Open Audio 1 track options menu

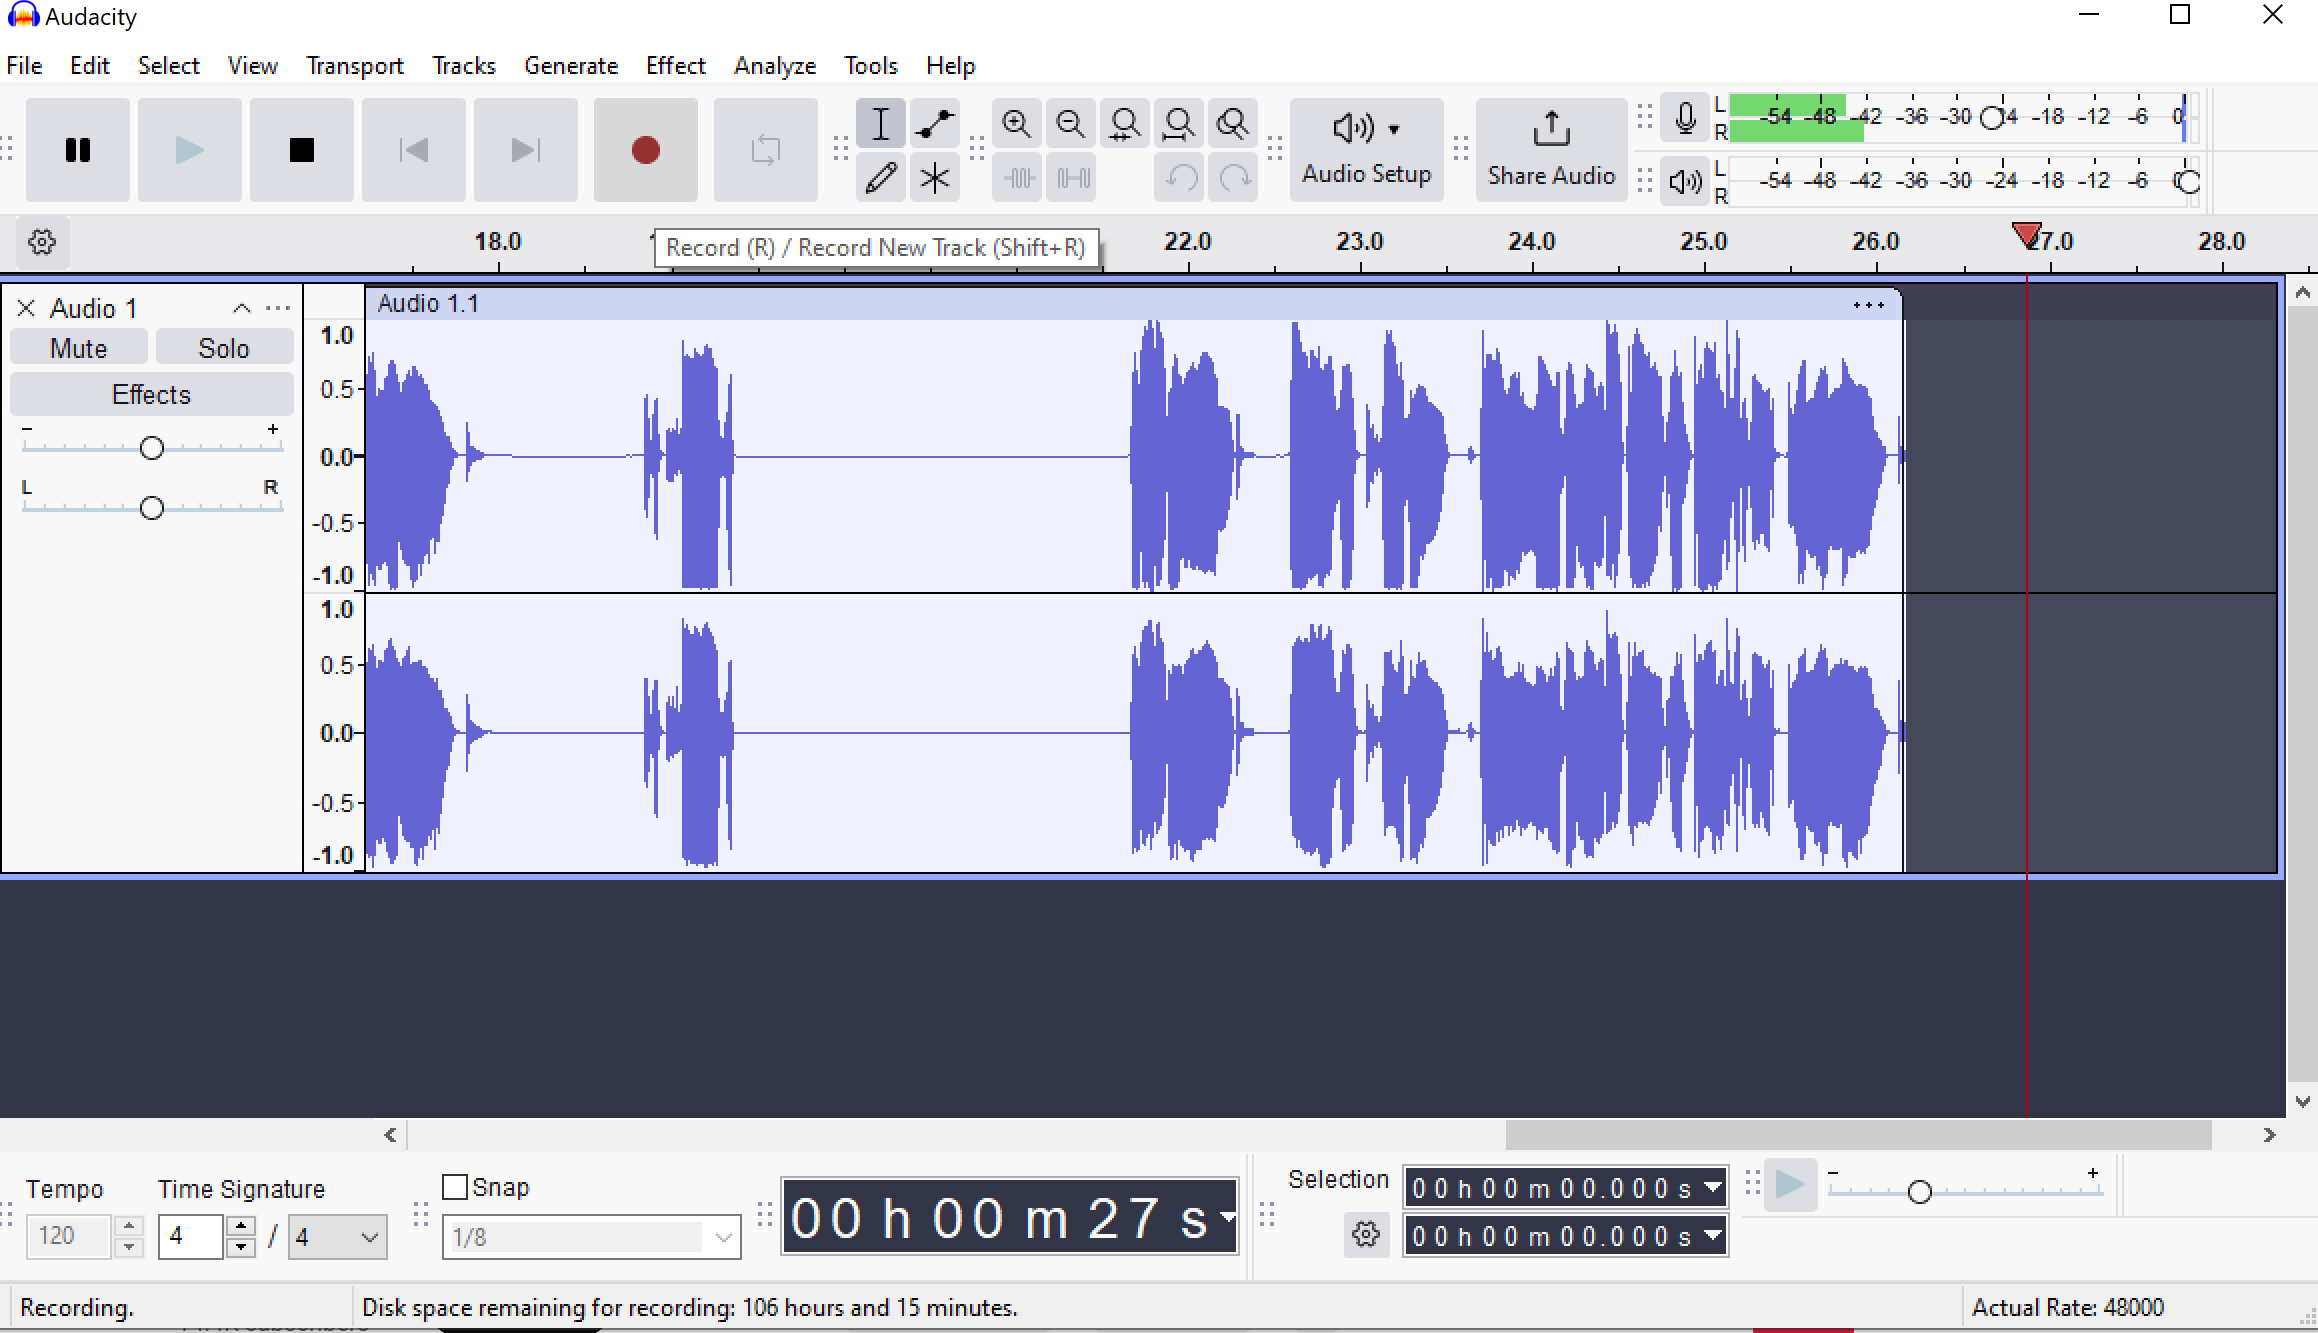[278, 308]
